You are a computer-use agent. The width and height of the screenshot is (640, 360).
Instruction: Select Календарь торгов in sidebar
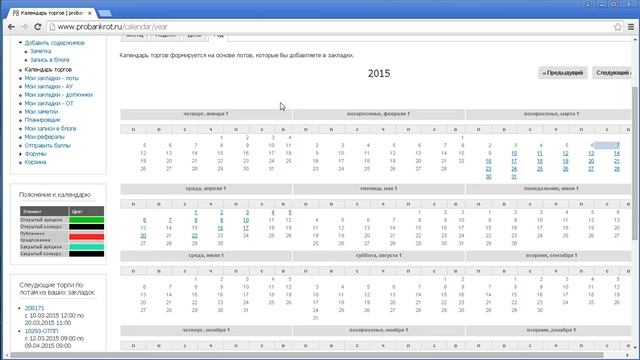point(48,70)
